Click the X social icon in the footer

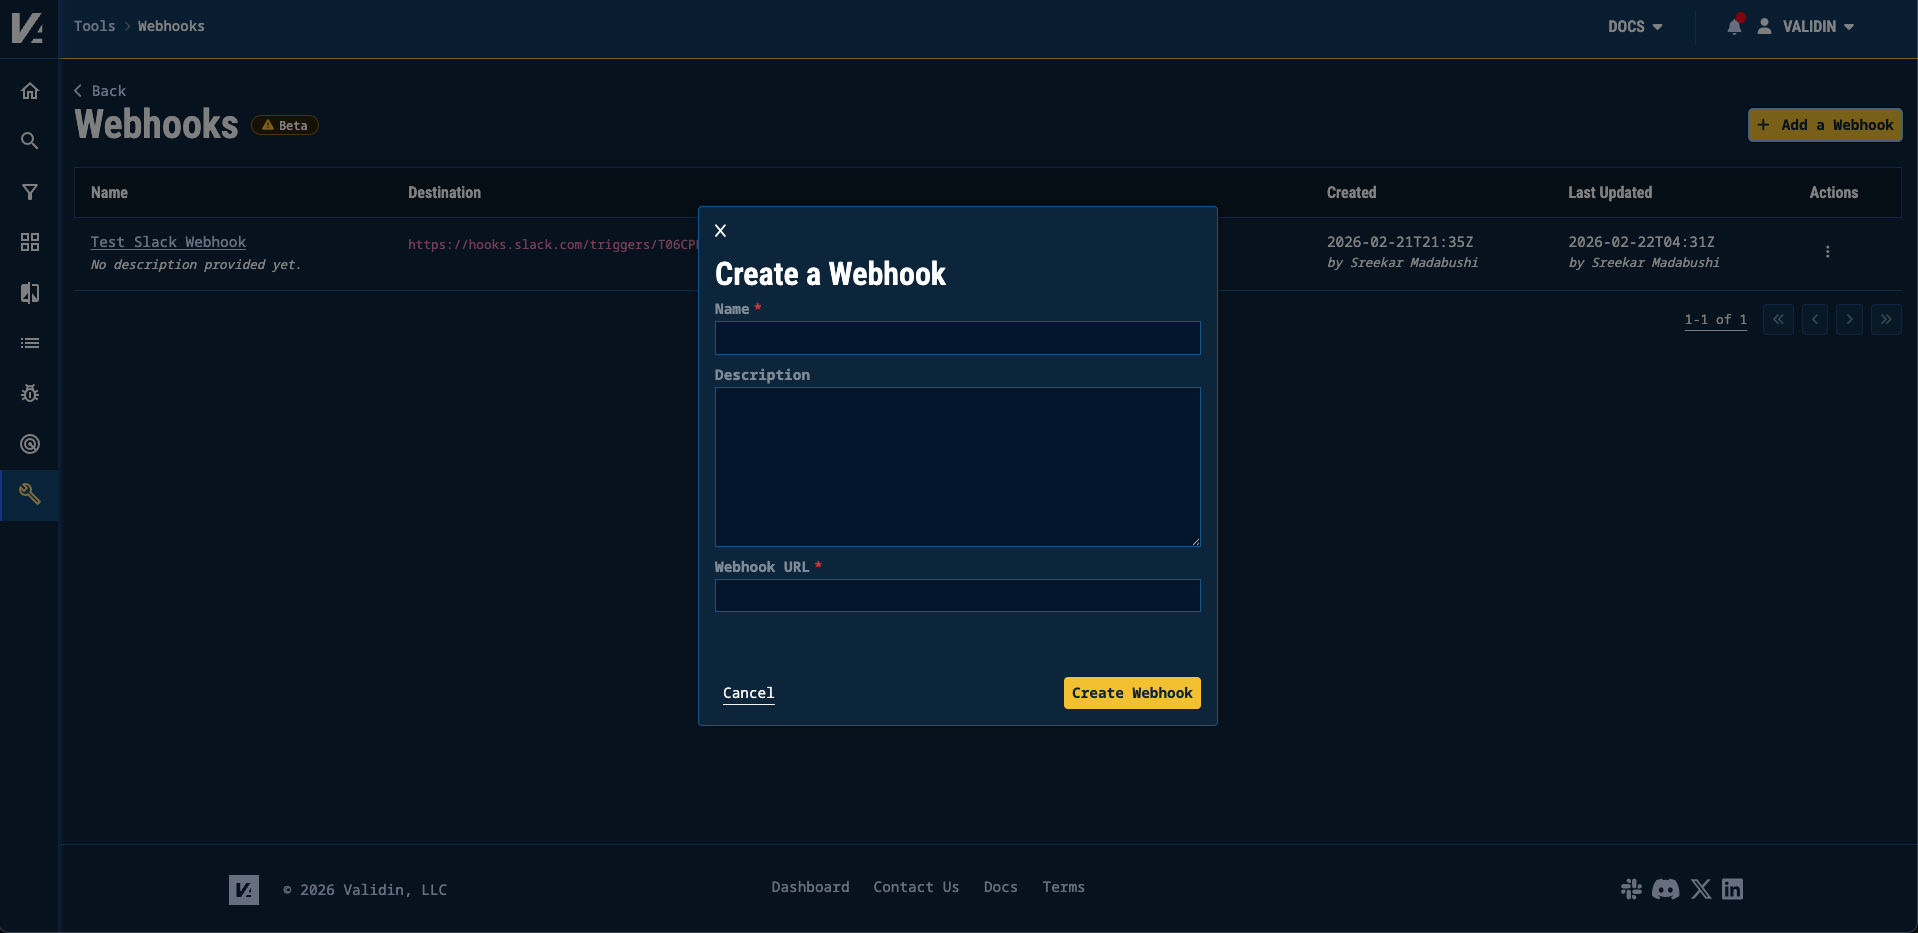[1700, 889]
